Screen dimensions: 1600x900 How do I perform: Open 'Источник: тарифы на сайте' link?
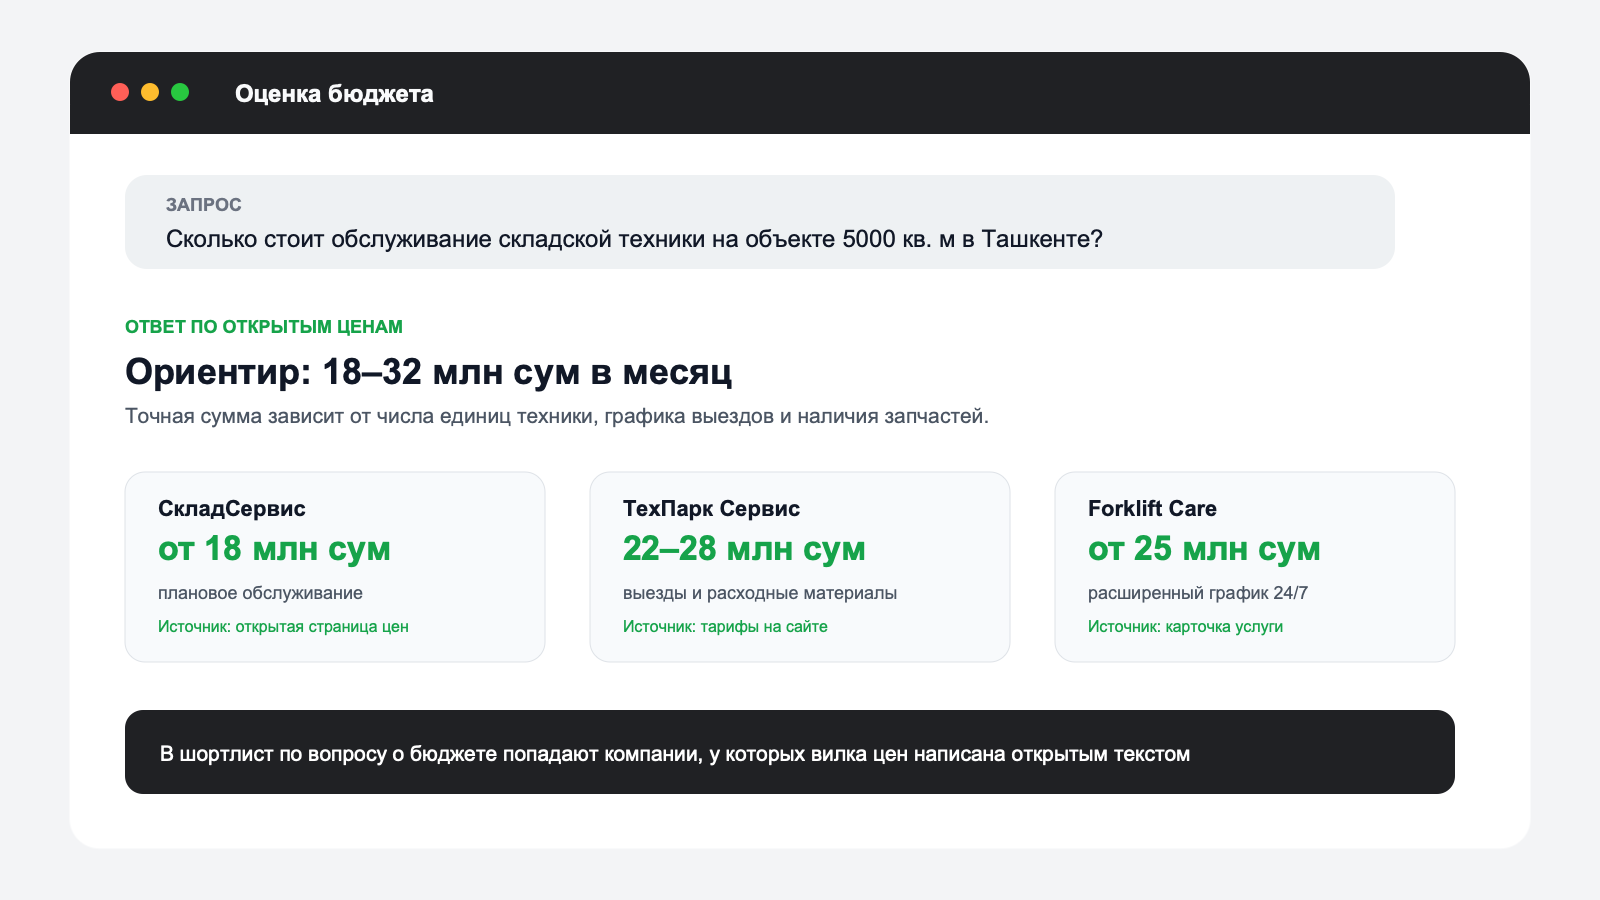(x=725, y=627)
